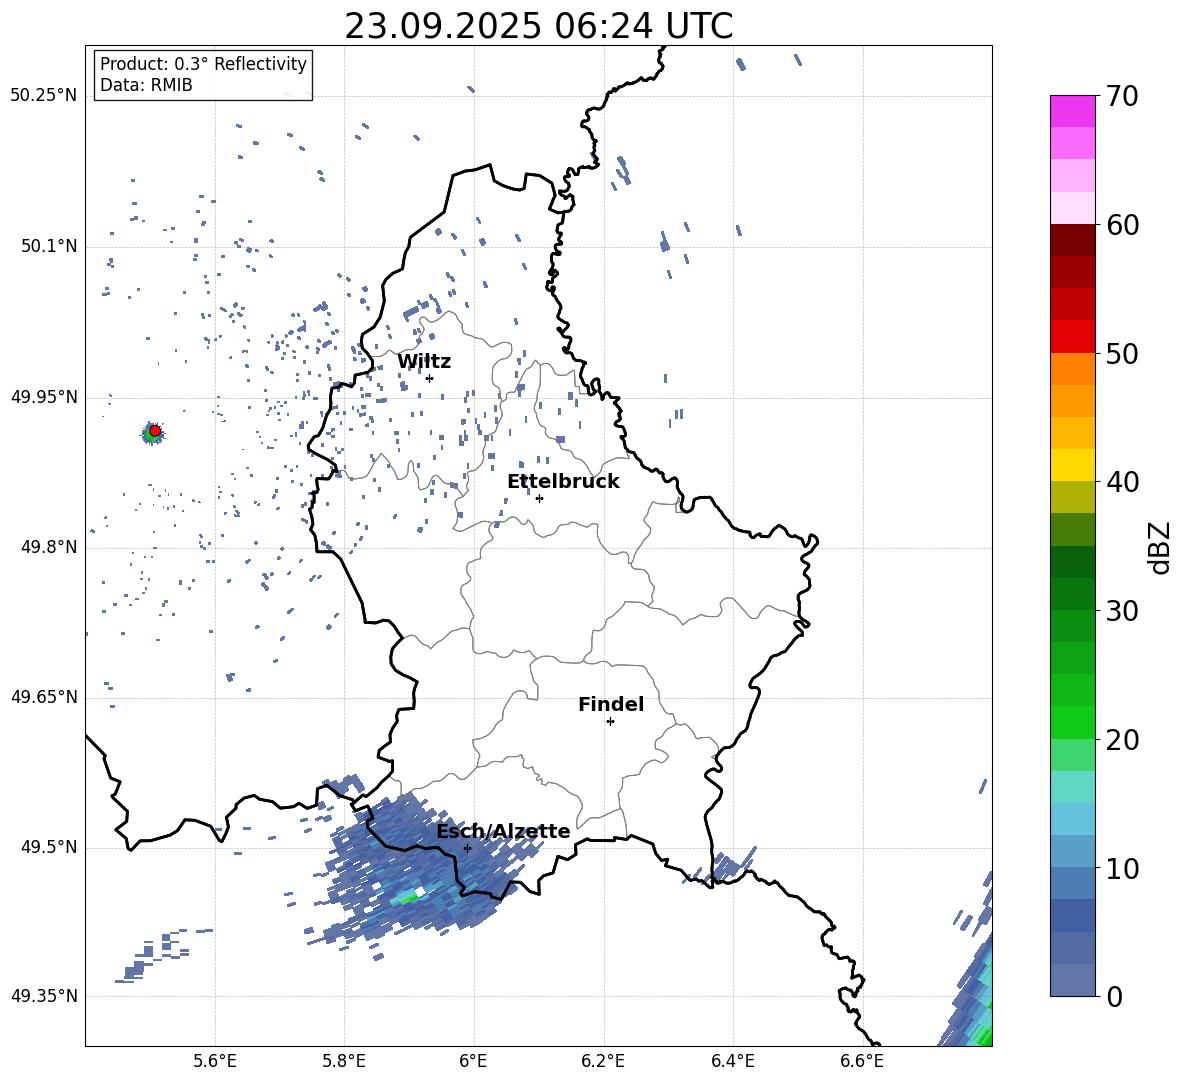Click the dBZ colorbar axis label

coord(1159,547)
